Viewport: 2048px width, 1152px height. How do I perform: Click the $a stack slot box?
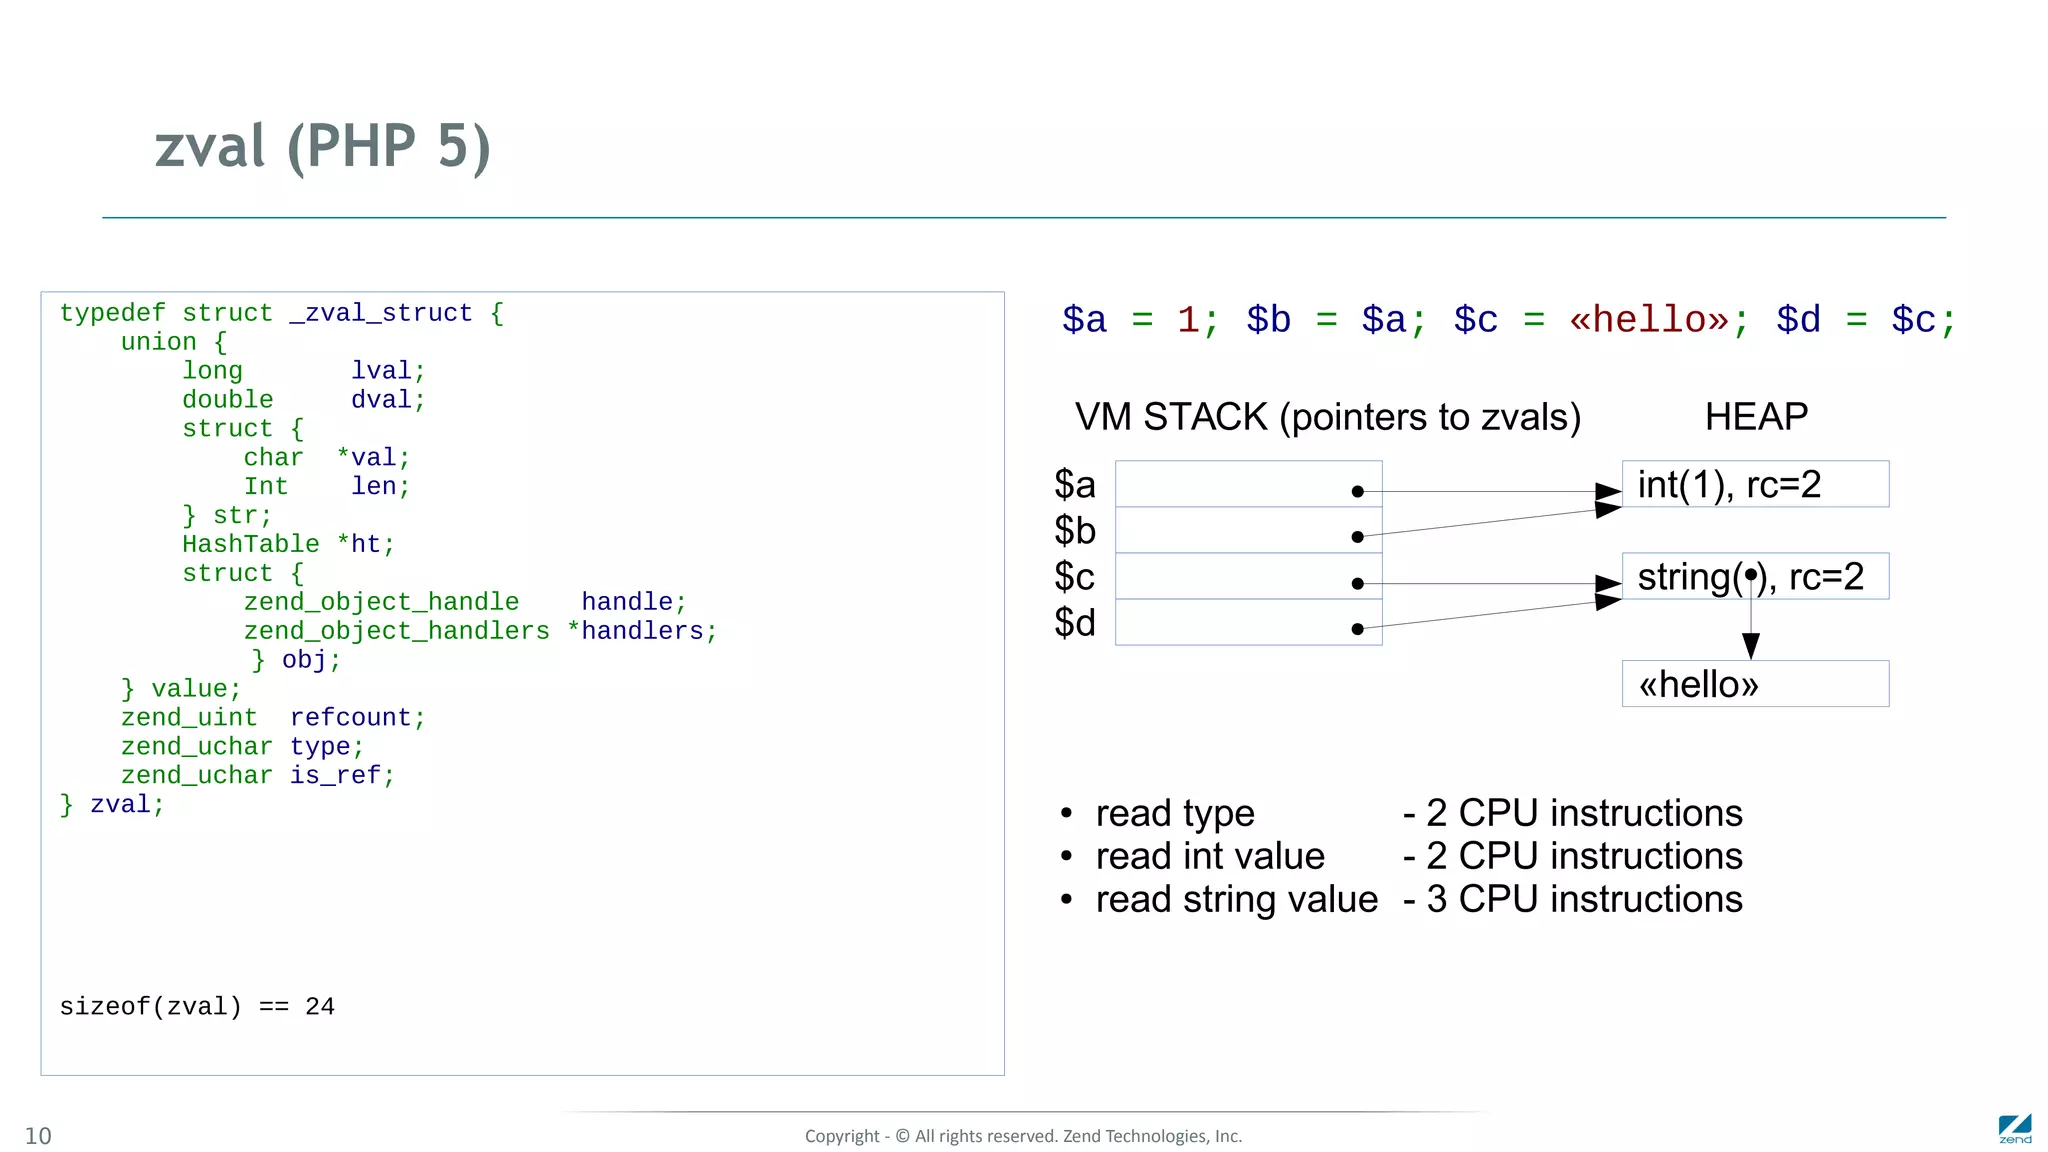pos(1249,484)
